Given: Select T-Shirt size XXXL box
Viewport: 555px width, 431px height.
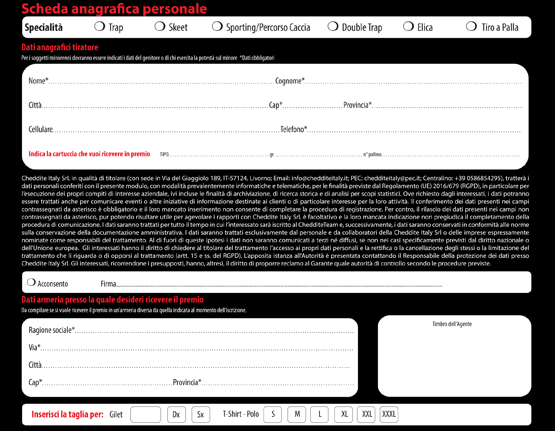Looking at the screenshot, I should pos(389,414).
